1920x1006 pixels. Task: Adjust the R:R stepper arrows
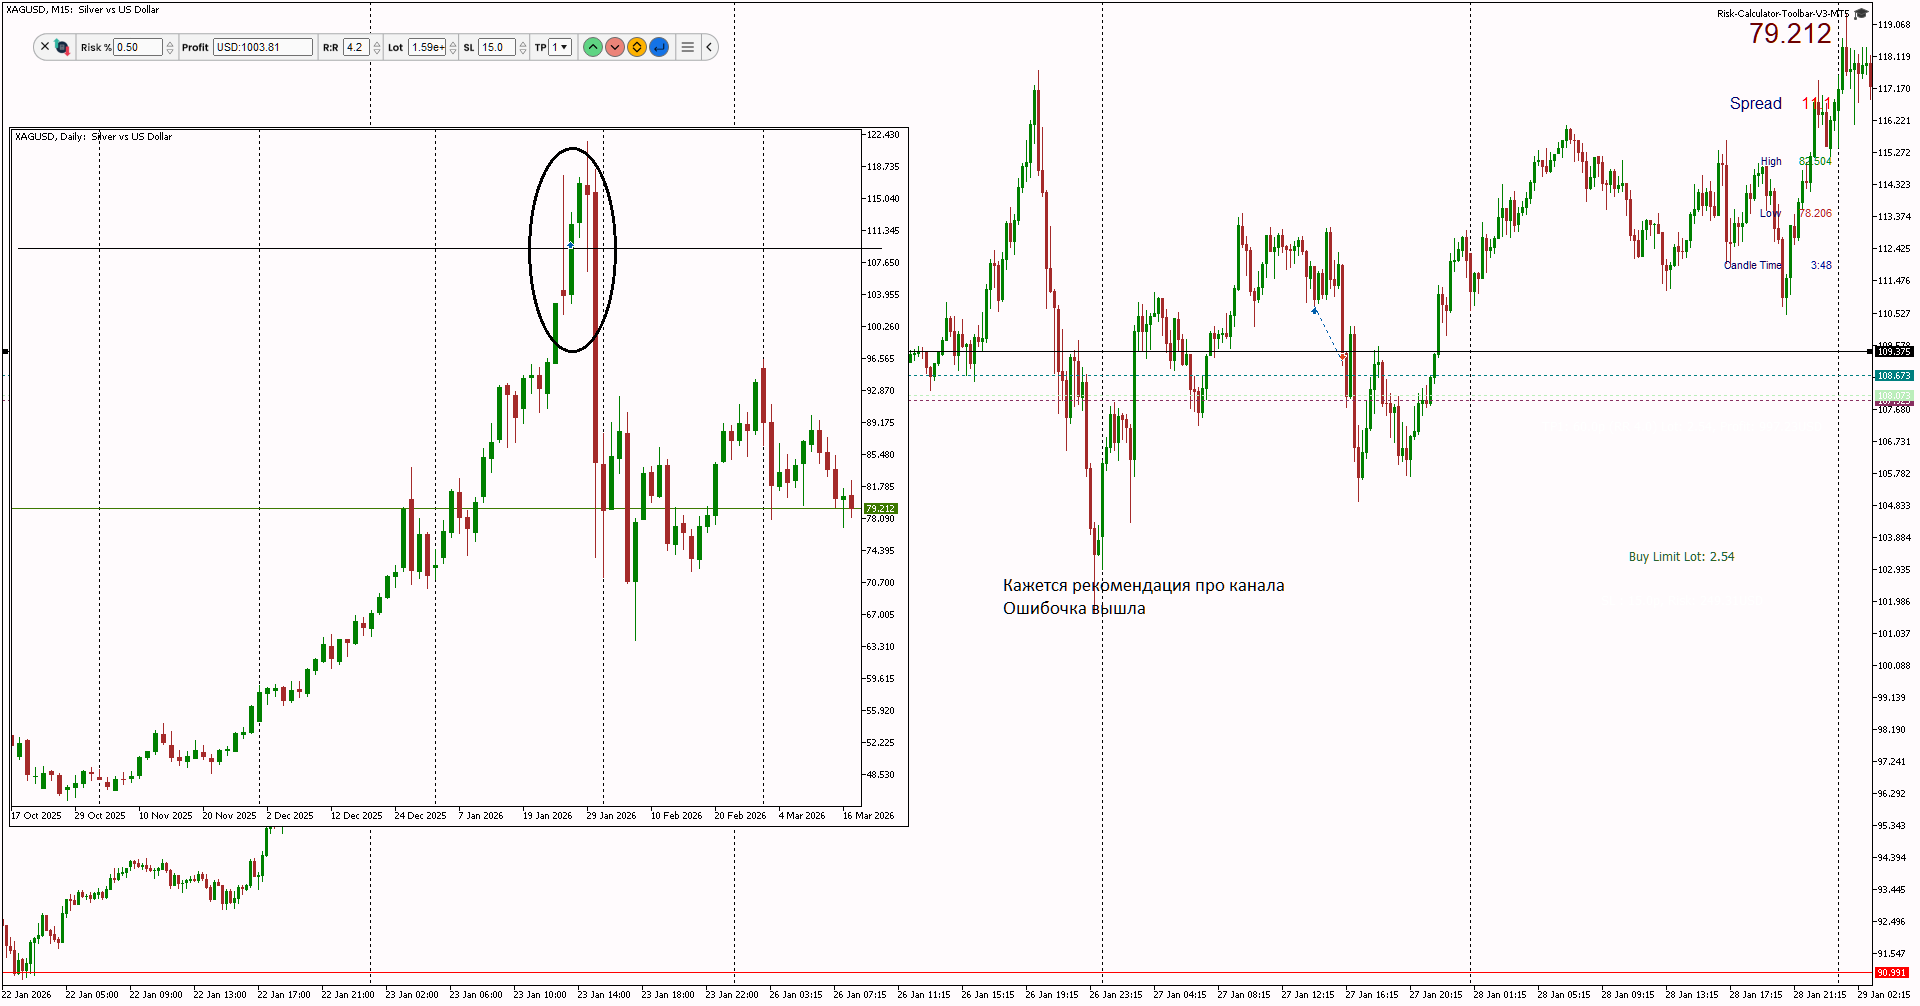click(377, 47)
